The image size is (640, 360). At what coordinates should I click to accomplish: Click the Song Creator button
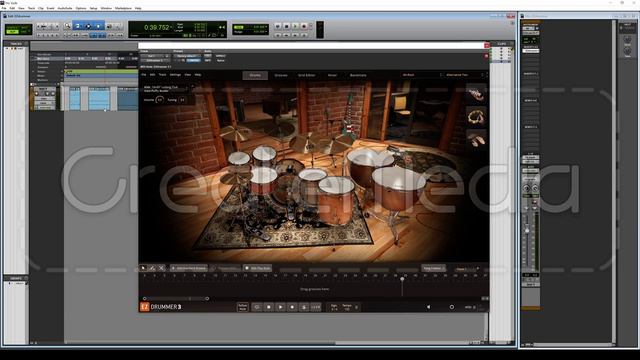coord(433,268)
